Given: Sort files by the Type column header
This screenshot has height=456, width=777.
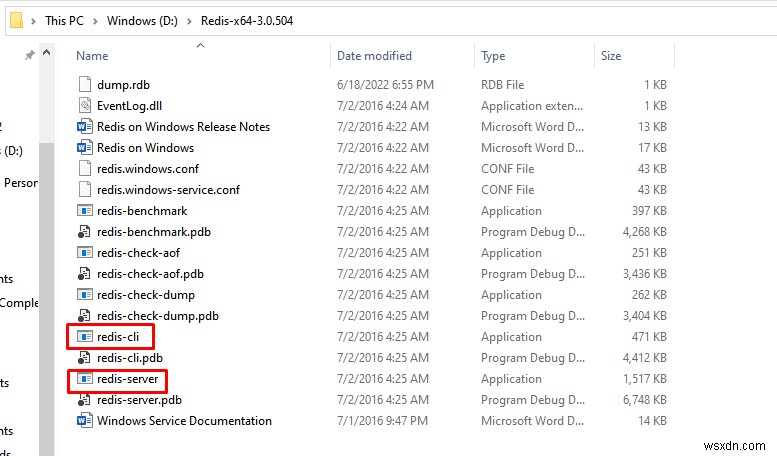Looking at the screenshot, I should tap(493, 56).
